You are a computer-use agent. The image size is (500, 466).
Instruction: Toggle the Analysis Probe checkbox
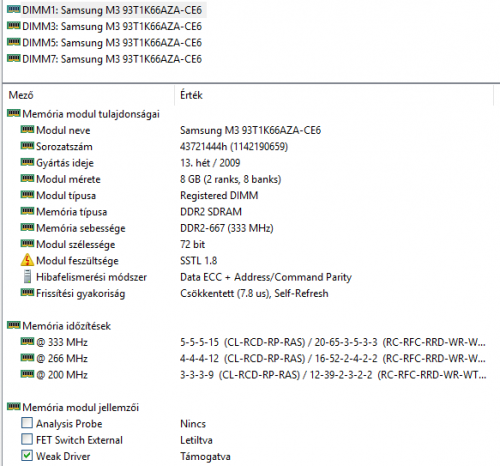27,423
